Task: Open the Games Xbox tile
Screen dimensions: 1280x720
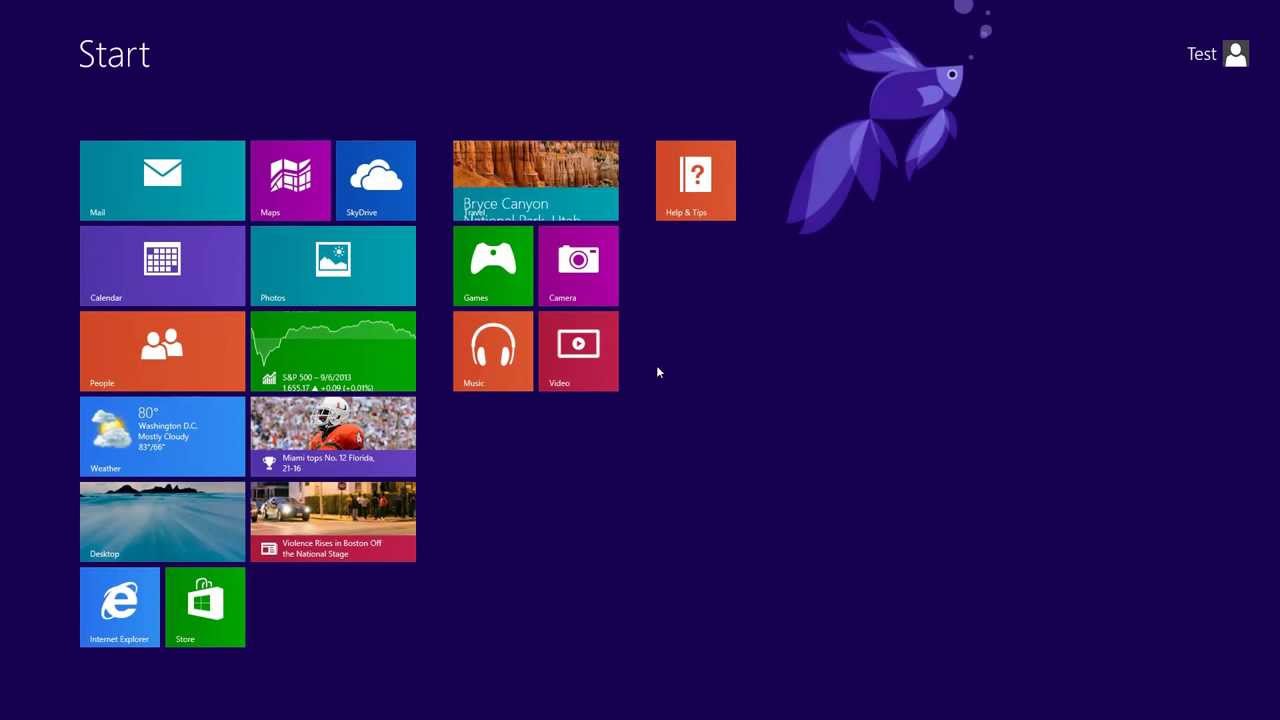Action: point(493,266)
